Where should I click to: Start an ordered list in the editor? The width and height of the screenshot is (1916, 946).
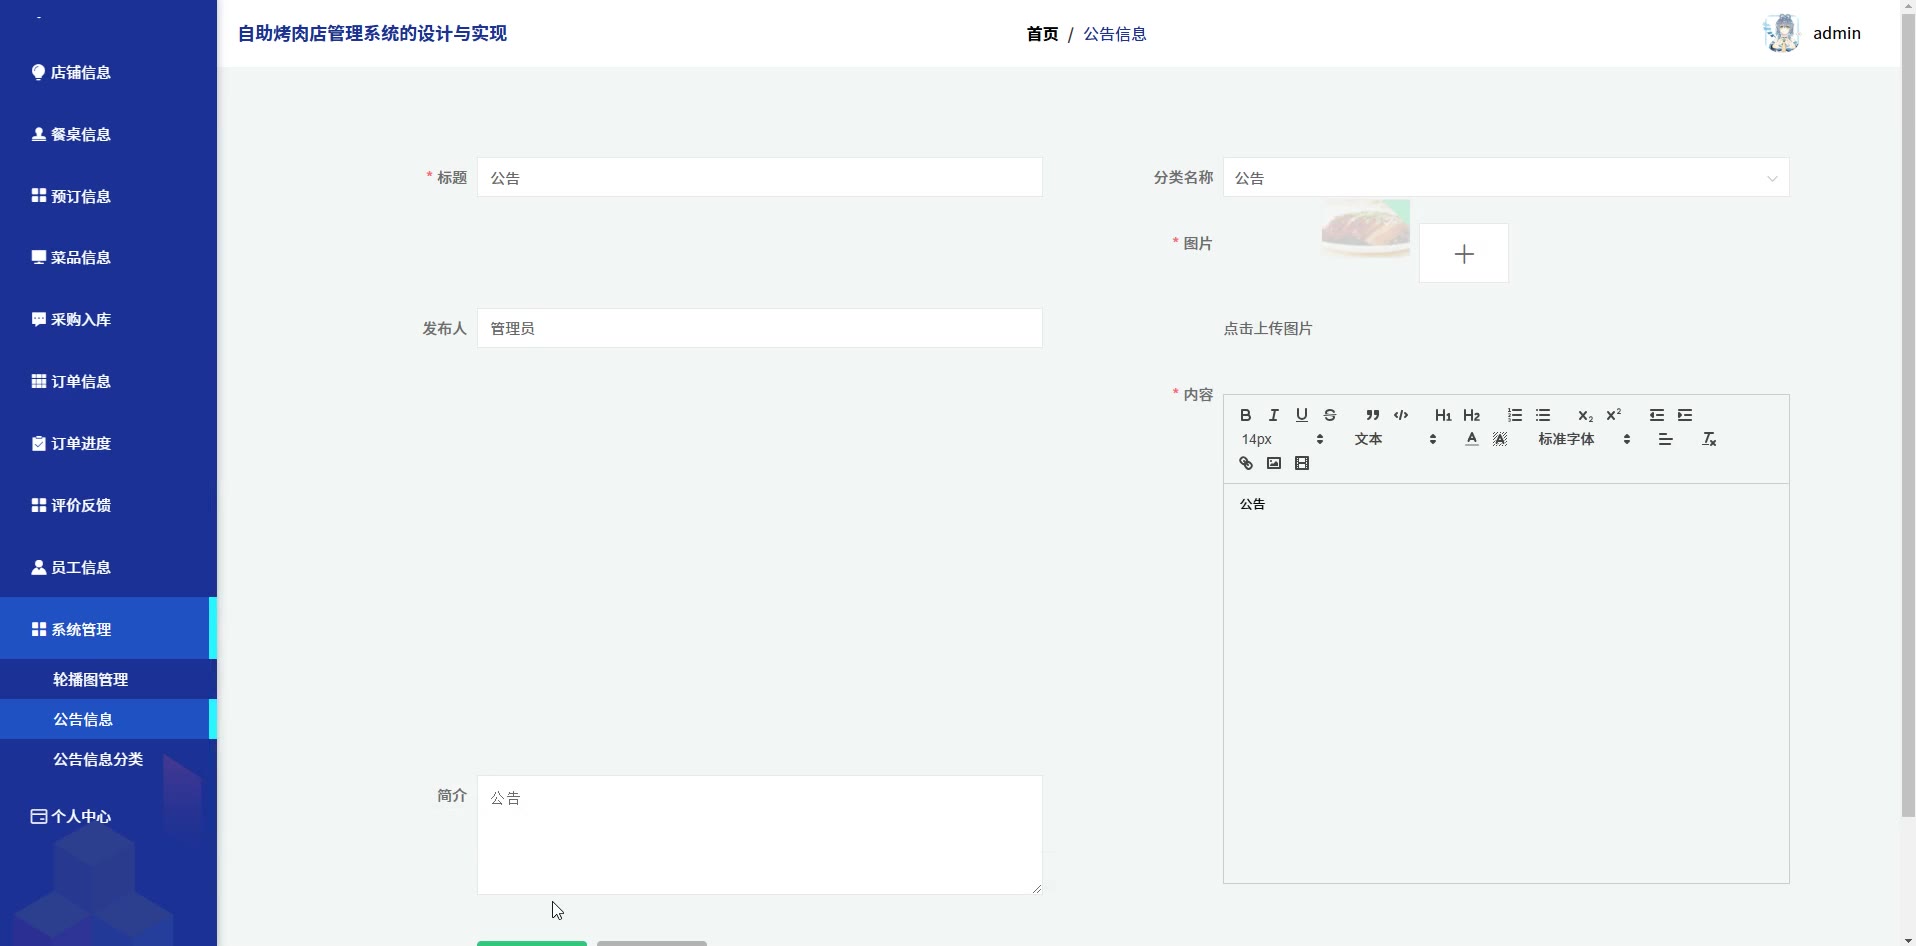(1514, 415)
